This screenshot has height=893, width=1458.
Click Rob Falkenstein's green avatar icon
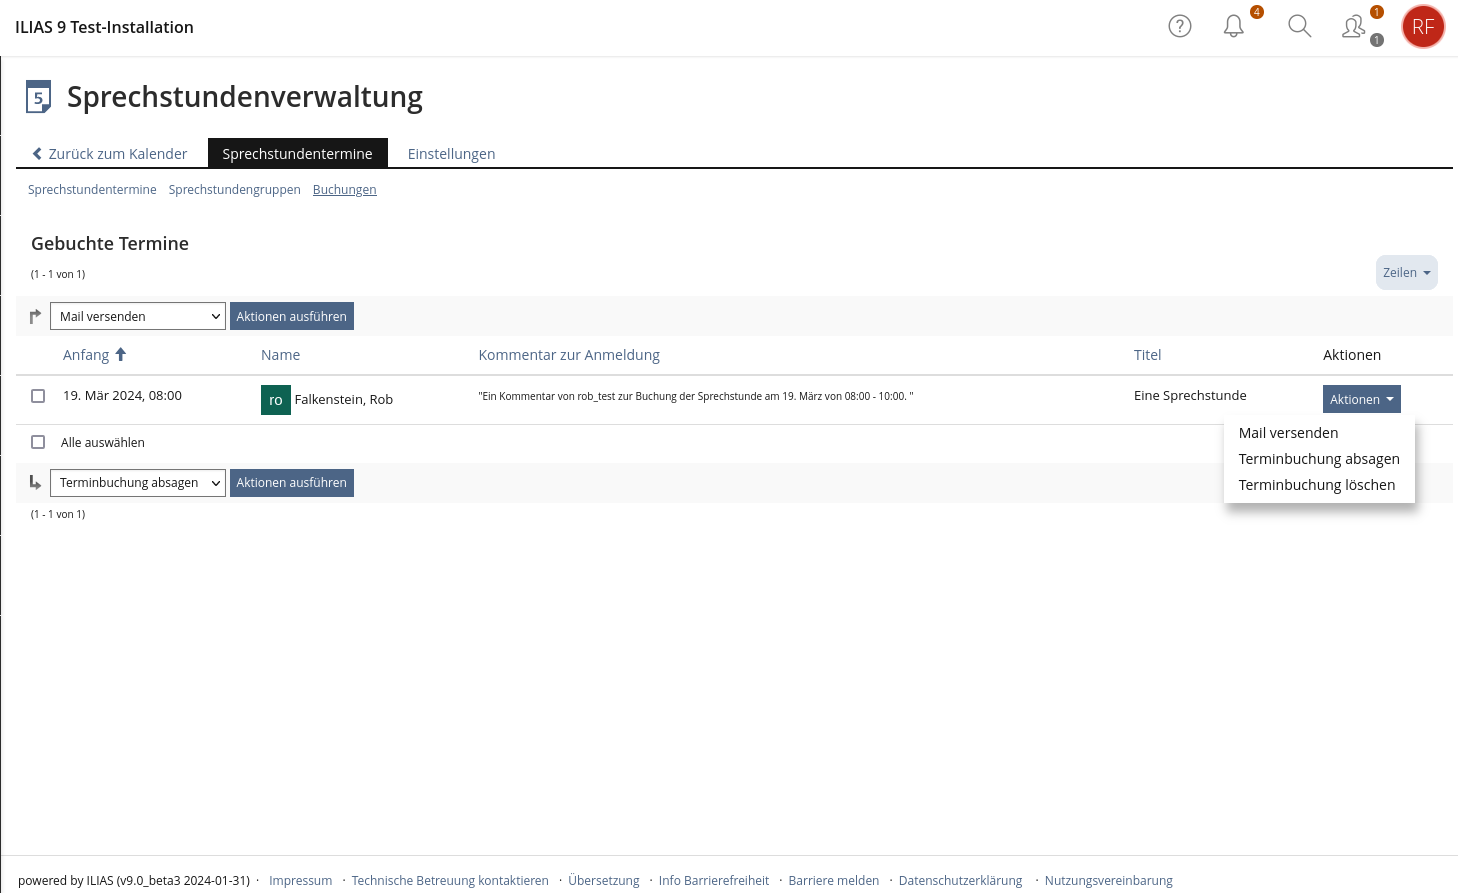coord(275,400)
